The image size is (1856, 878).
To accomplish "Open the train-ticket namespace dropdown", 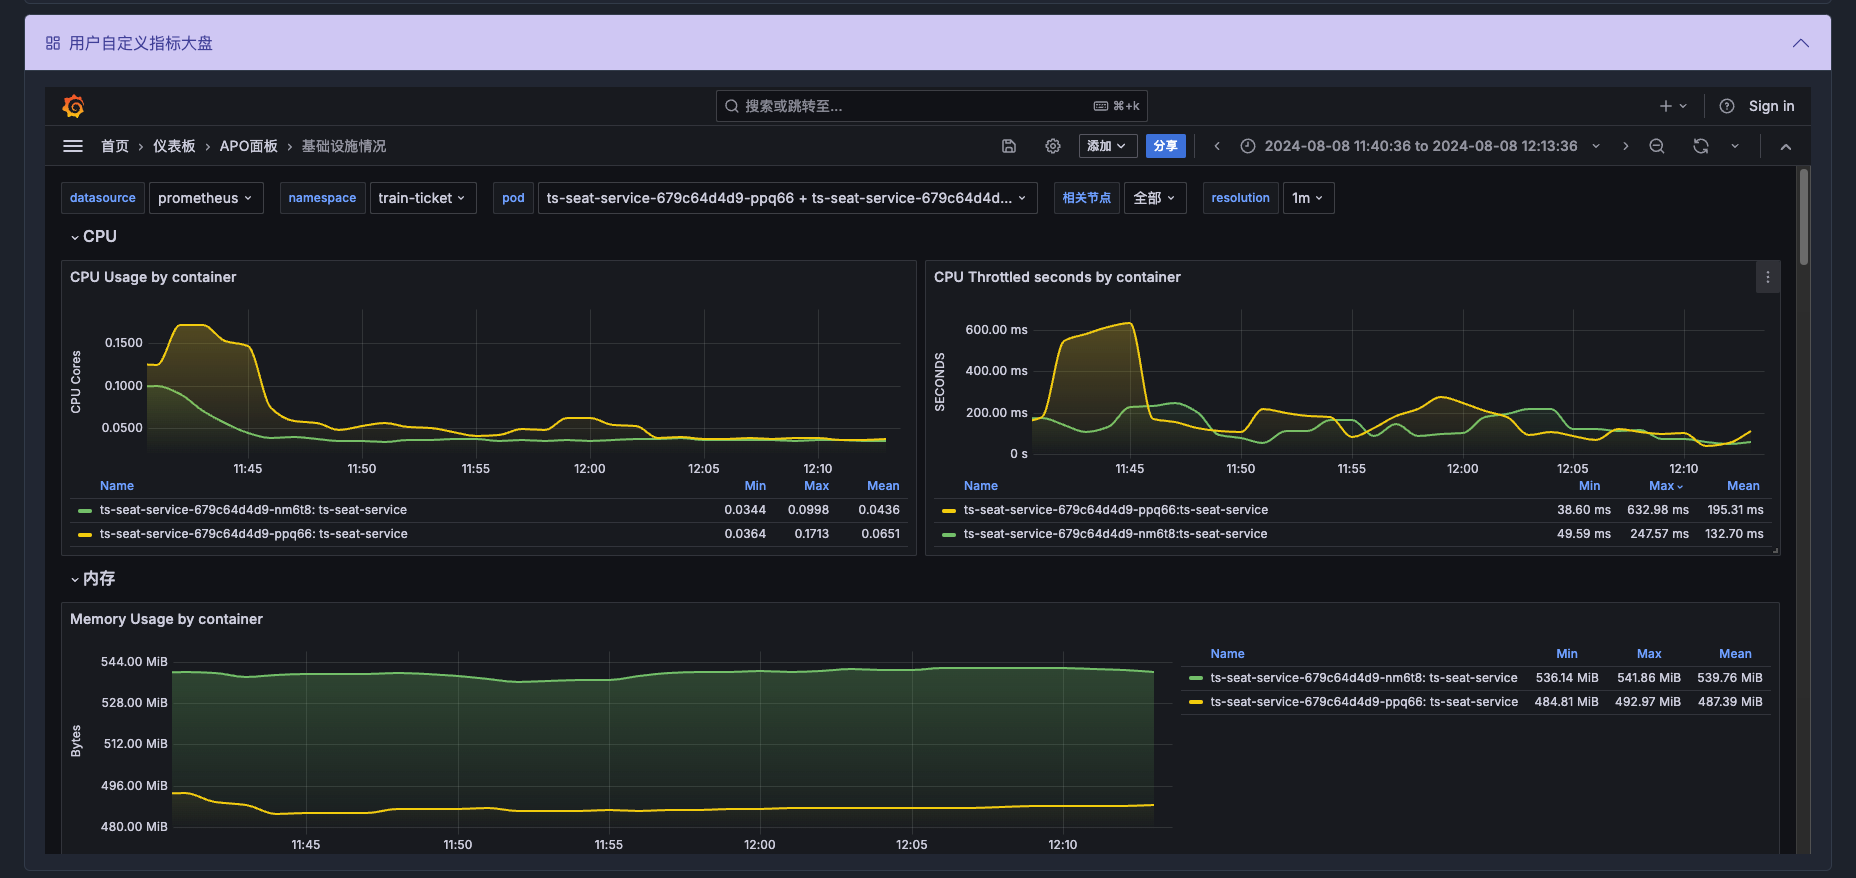I will pos(421,198).
